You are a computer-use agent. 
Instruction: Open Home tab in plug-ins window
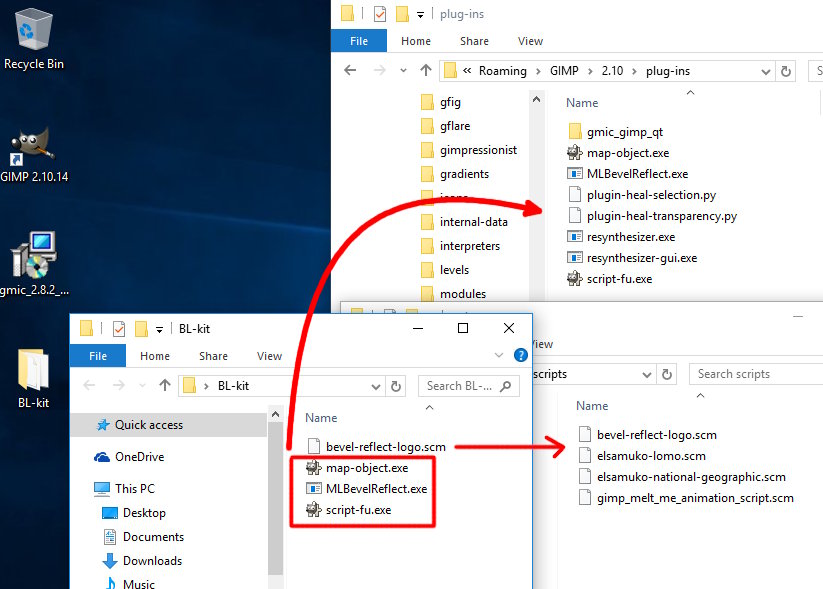[x=416, y=41]
